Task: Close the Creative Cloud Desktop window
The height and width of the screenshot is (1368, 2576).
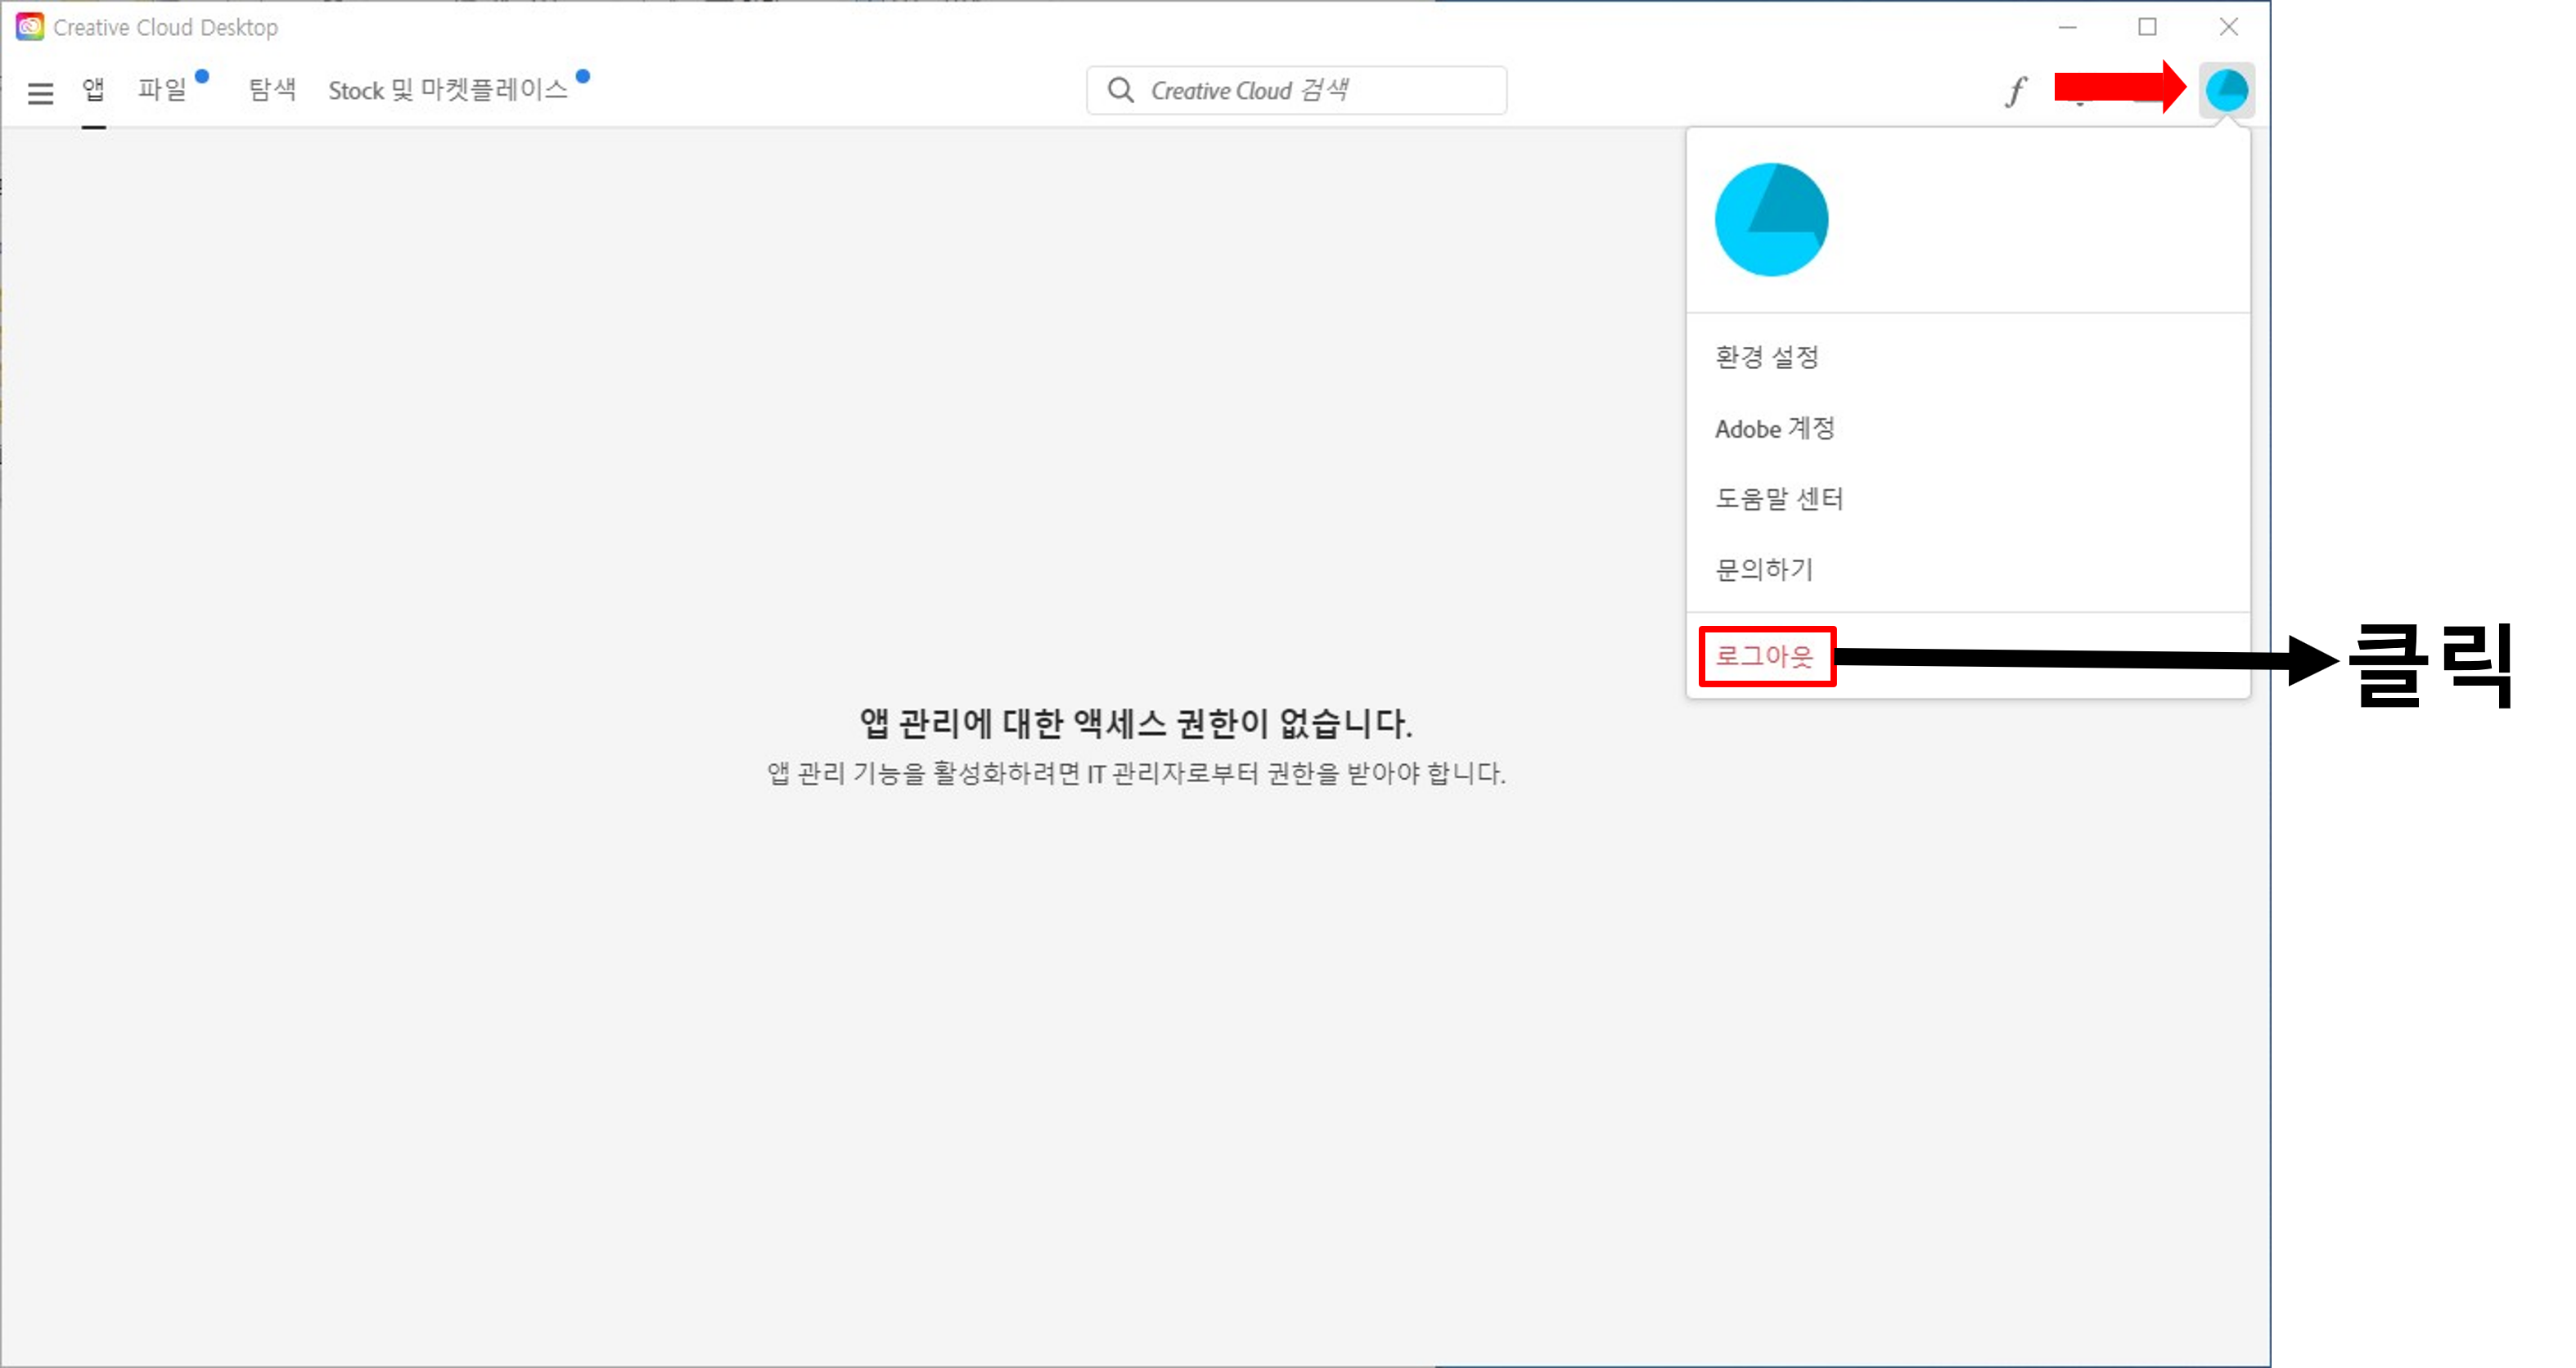Action: click(x=2228, y=27)
